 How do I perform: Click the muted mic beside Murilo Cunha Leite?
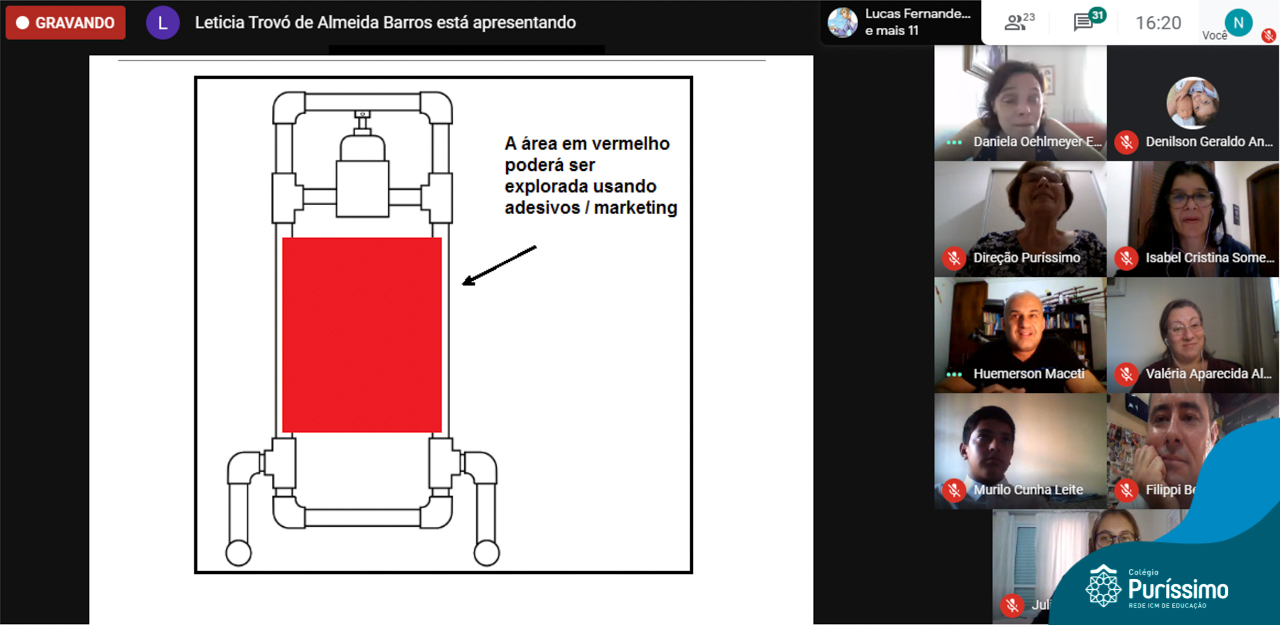(954, 490)
